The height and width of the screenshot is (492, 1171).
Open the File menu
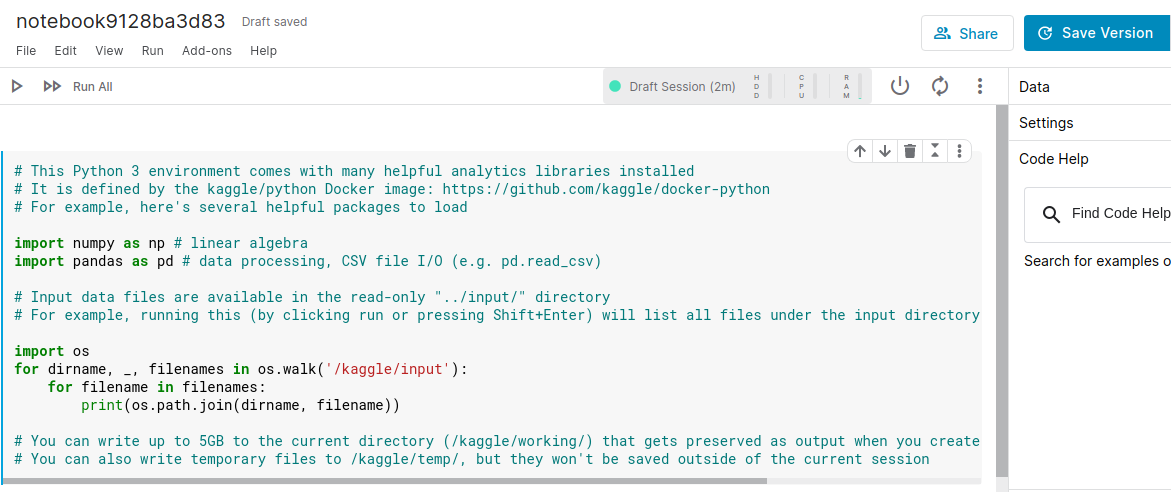[26, 51]
